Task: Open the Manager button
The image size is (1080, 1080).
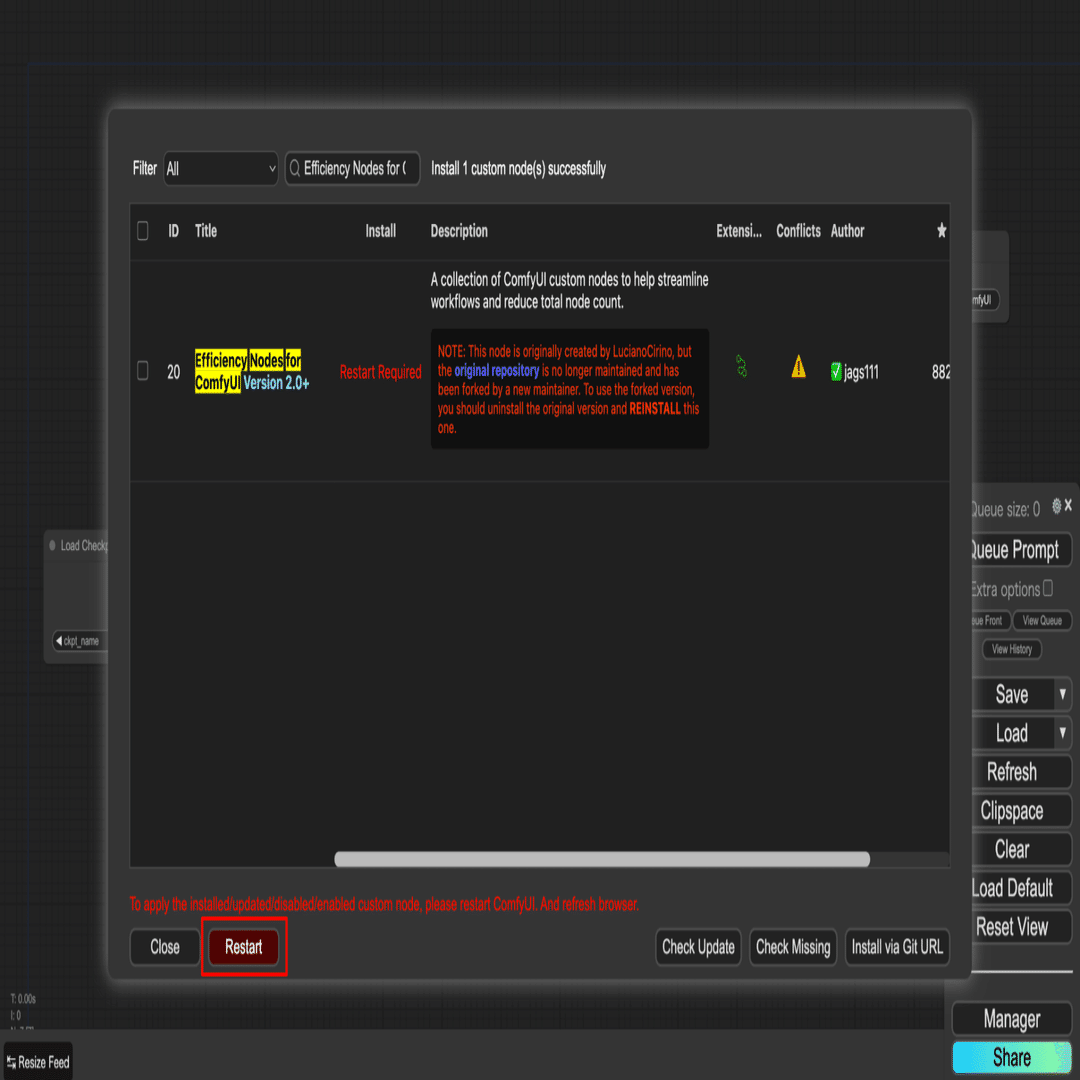Action: [x=1011, y=1019]
